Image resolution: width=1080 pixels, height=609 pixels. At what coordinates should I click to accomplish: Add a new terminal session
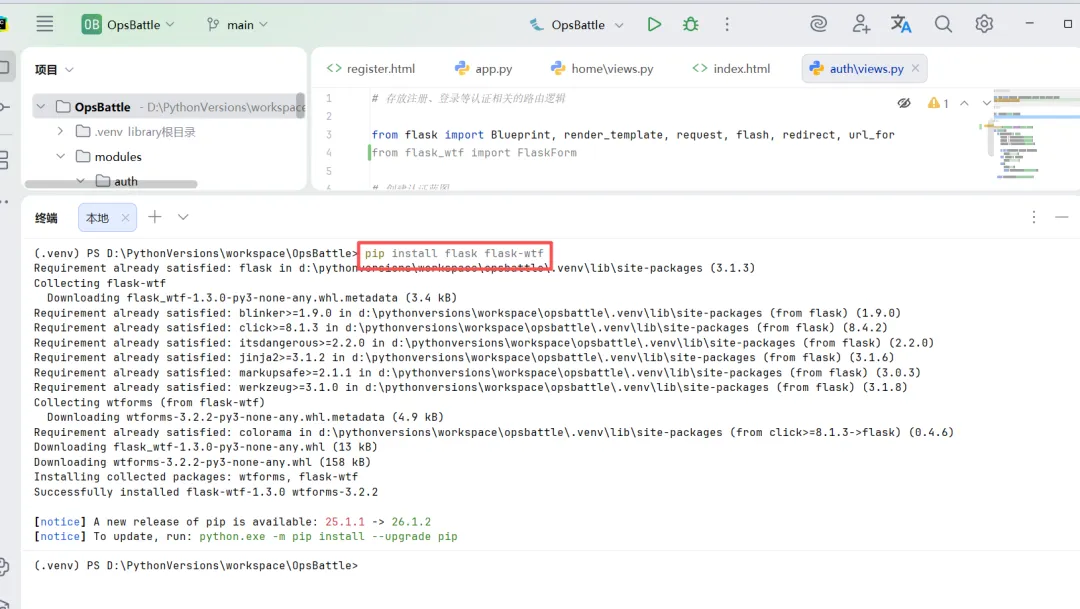[155, 217]
